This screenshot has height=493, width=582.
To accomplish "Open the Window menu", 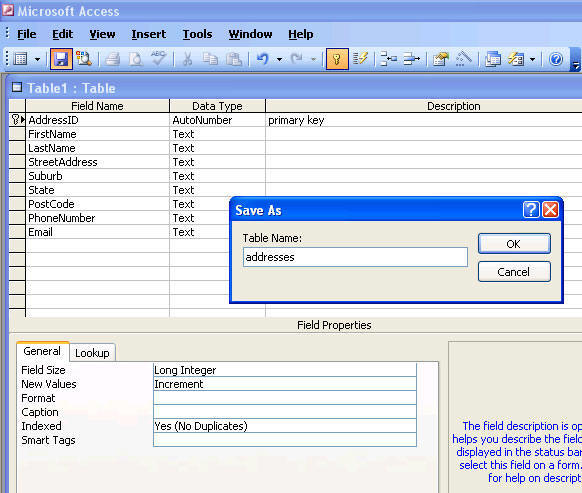I will click(x=250, y=34).
